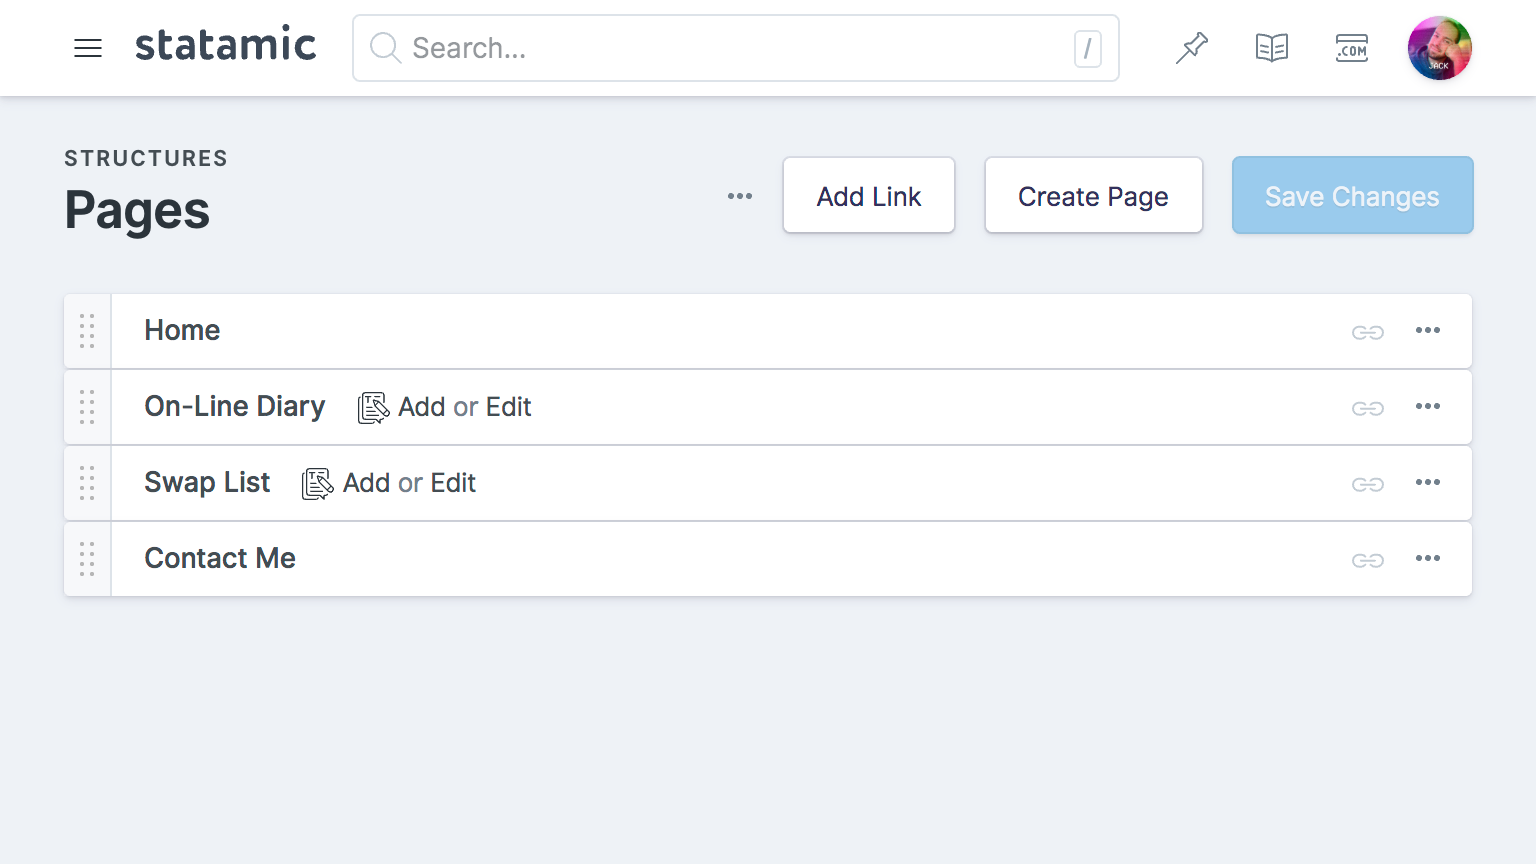Click the drag handle of Swap List row
Viewport: 1536px width, 864px height.
tap(87, 483)
